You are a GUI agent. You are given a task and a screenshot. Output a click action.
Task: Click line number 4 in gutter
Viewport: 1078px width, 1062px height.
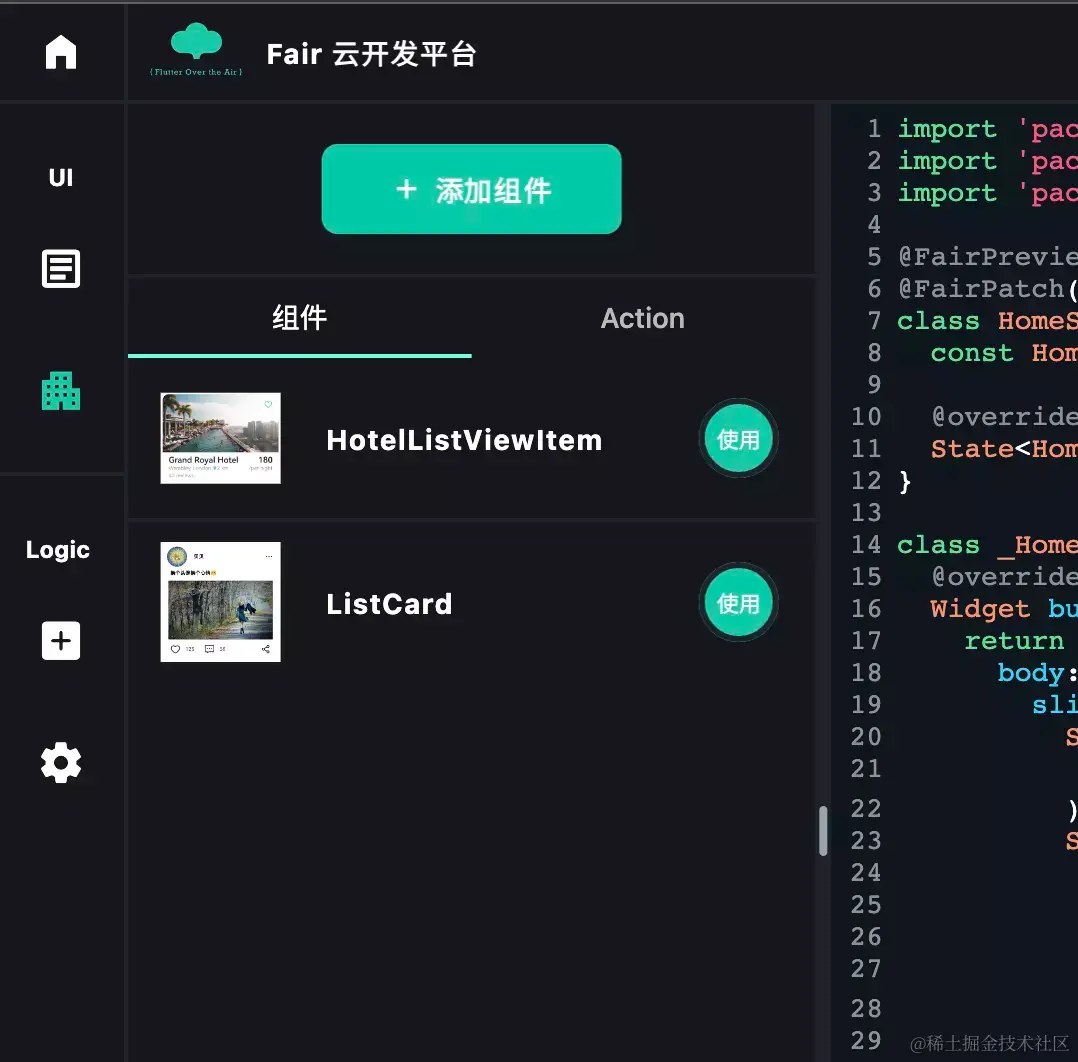coord(874,224)
